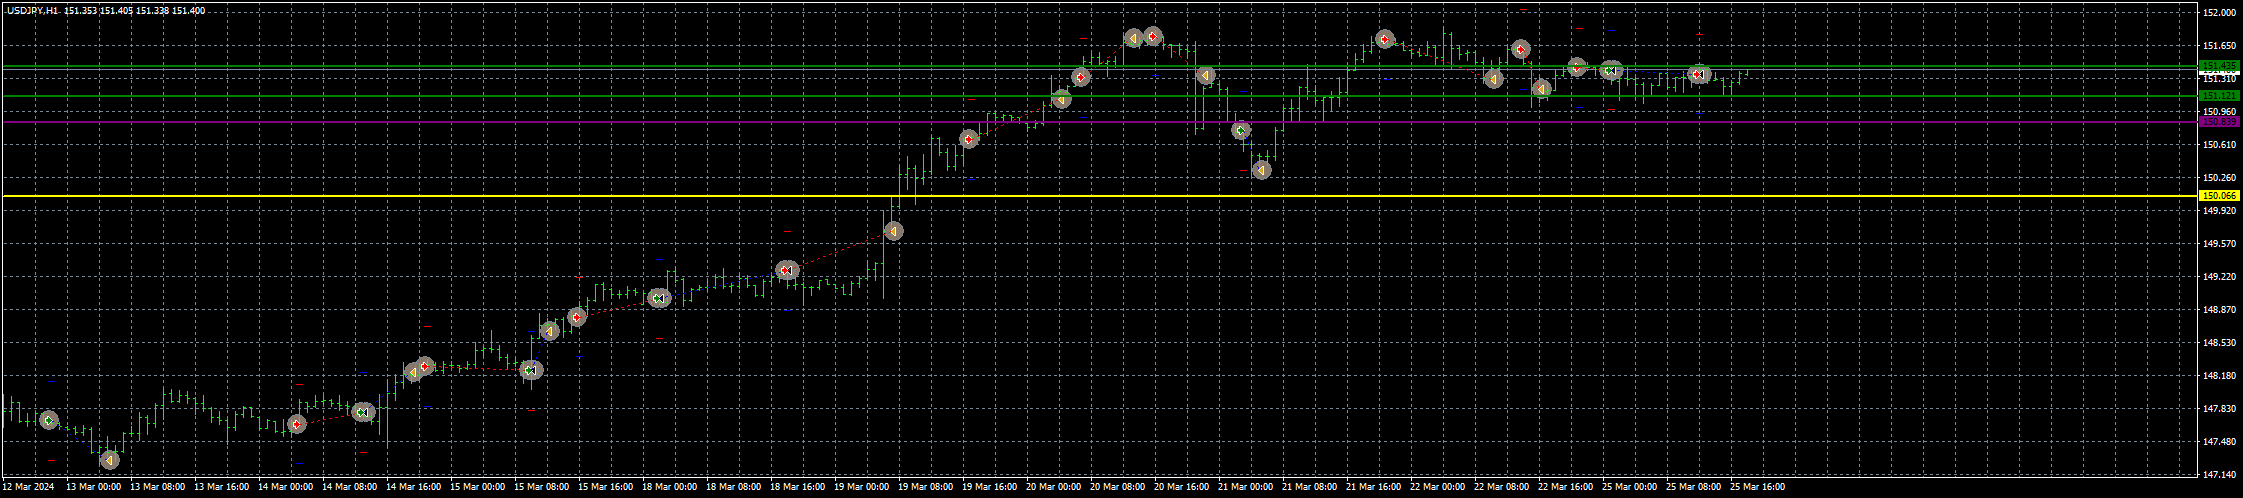Screen dimensions: 2243x498
Task: Click the 15 Mar 16:00 time label
Action: [606, 487]
